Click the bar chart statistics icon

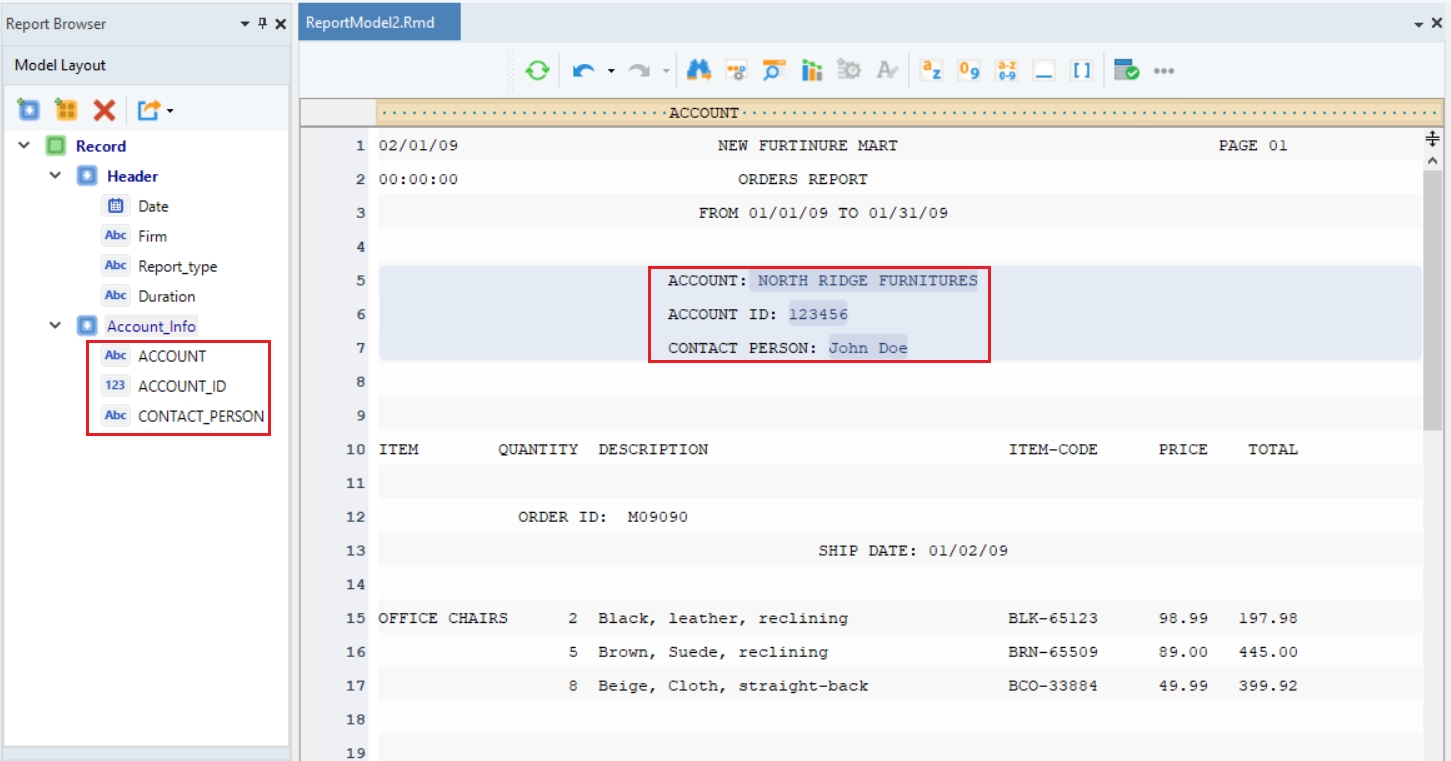pos(812,71)
